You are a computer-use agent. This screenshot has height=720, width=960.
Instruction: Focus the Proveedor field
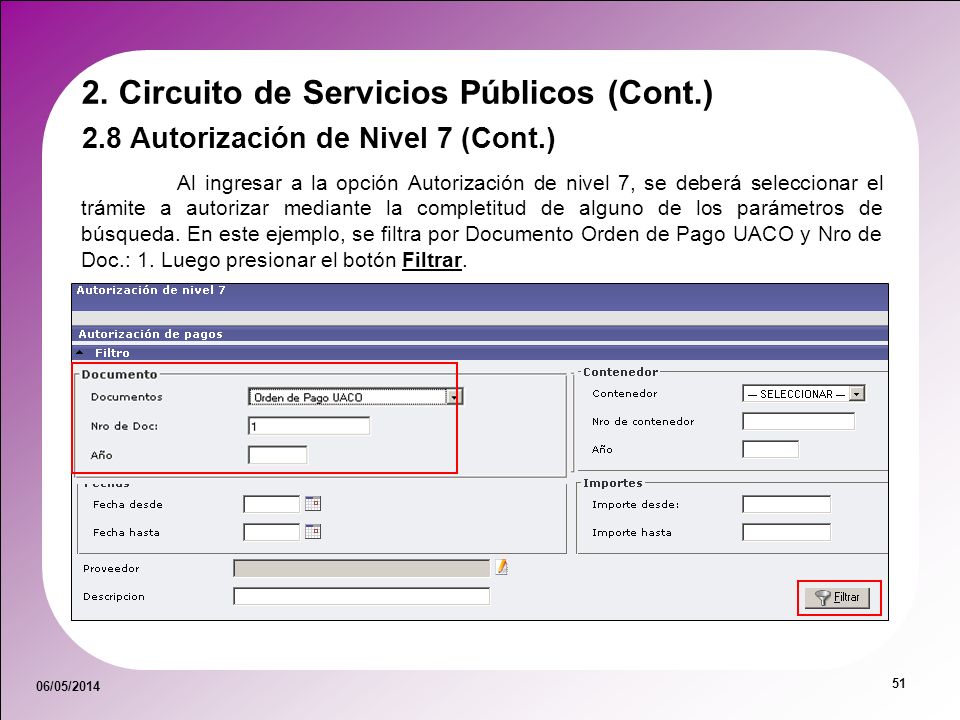361,568
